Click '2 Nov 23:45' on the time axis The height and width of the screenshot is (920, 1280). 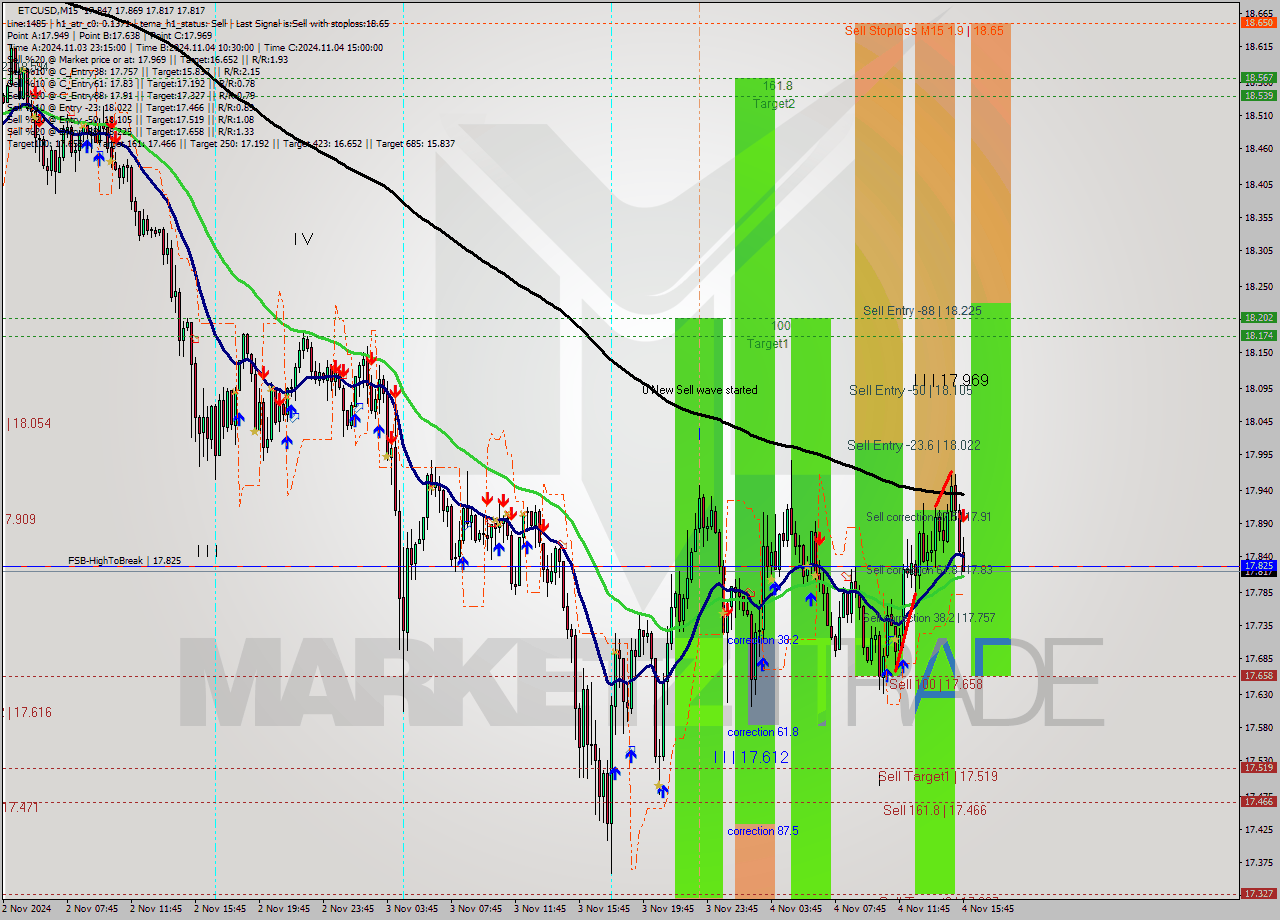[x=348, y=909]
